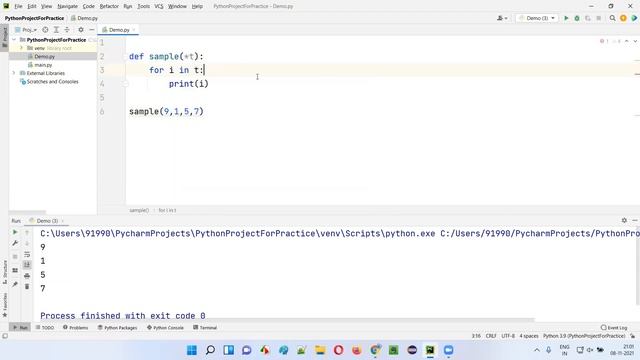Image resolution: width=640 pixels, height=360 pixels.
Task: Open Search Everywhere magnifier icon
Action: (x=612, y=18)
